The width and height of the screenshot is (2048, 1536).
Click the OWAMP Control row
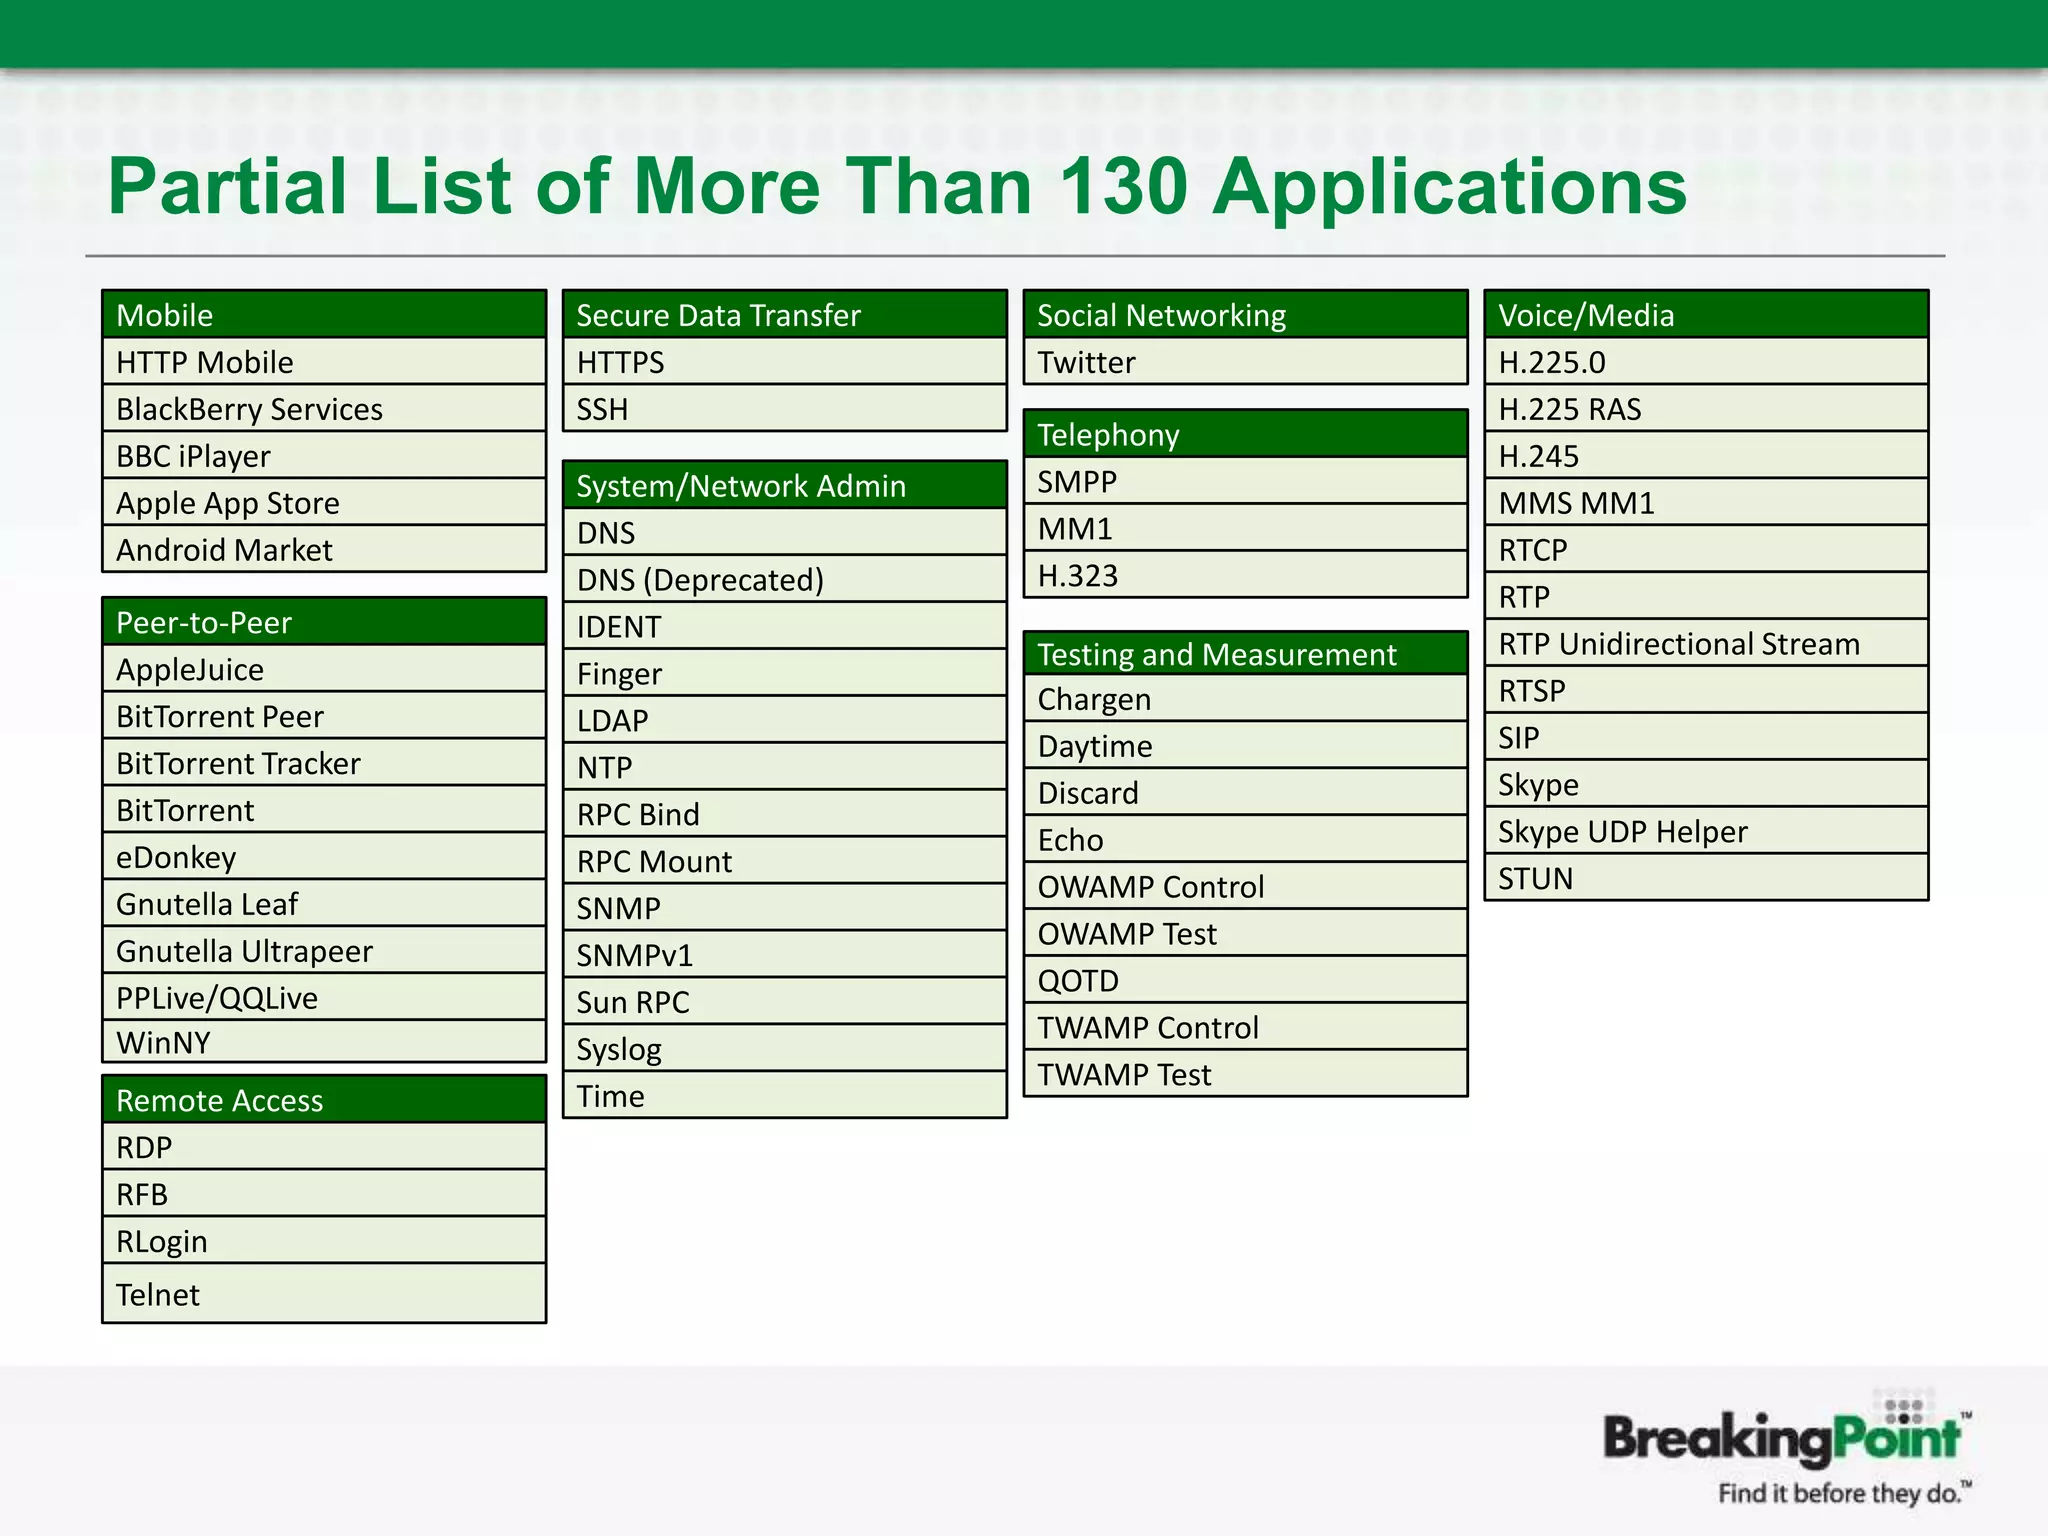coord(1245,887)
